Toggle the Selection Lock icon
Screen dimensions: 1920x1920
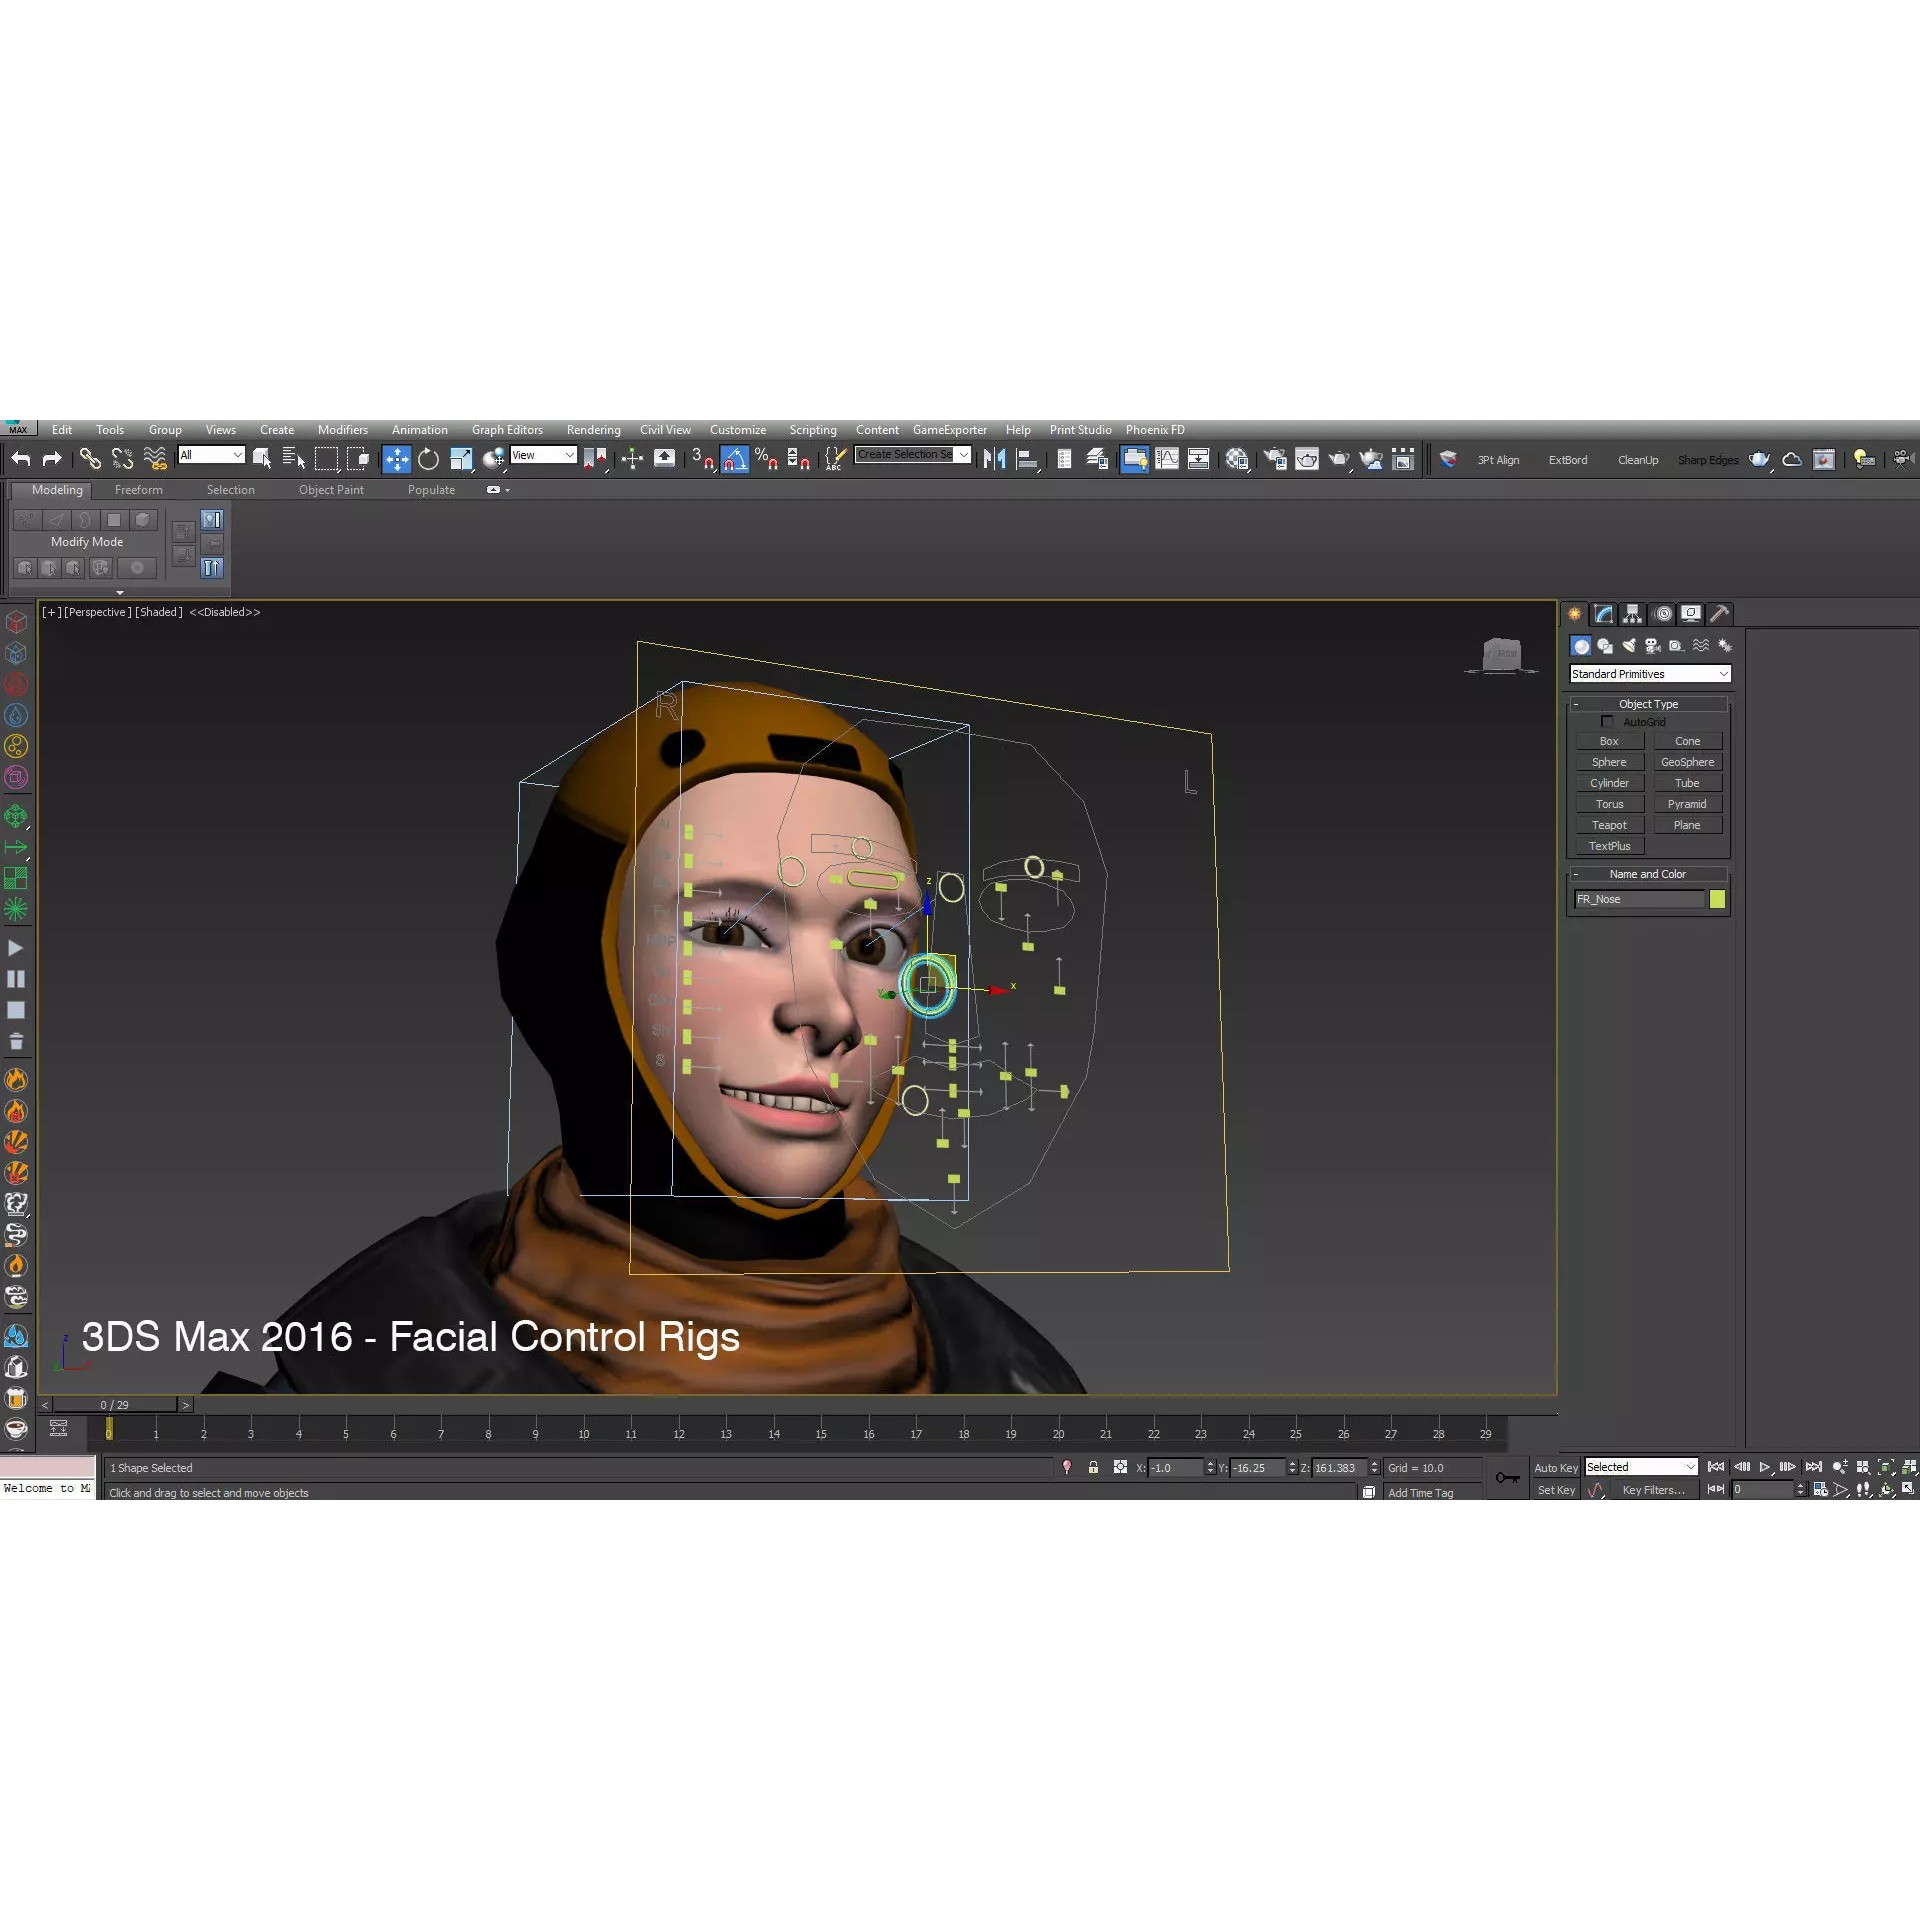click(x=1094, y=1467)
